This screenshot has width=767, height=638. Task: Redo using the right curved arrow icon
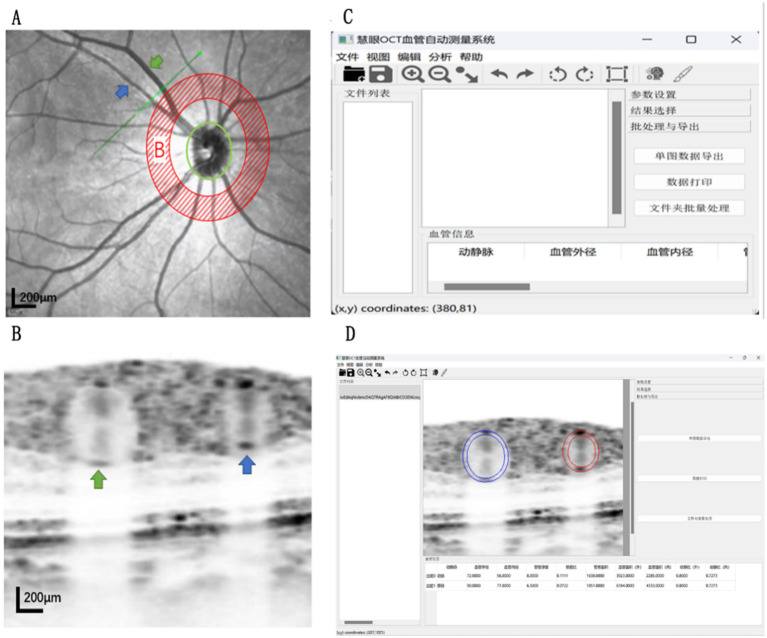(x=524, y=74)
